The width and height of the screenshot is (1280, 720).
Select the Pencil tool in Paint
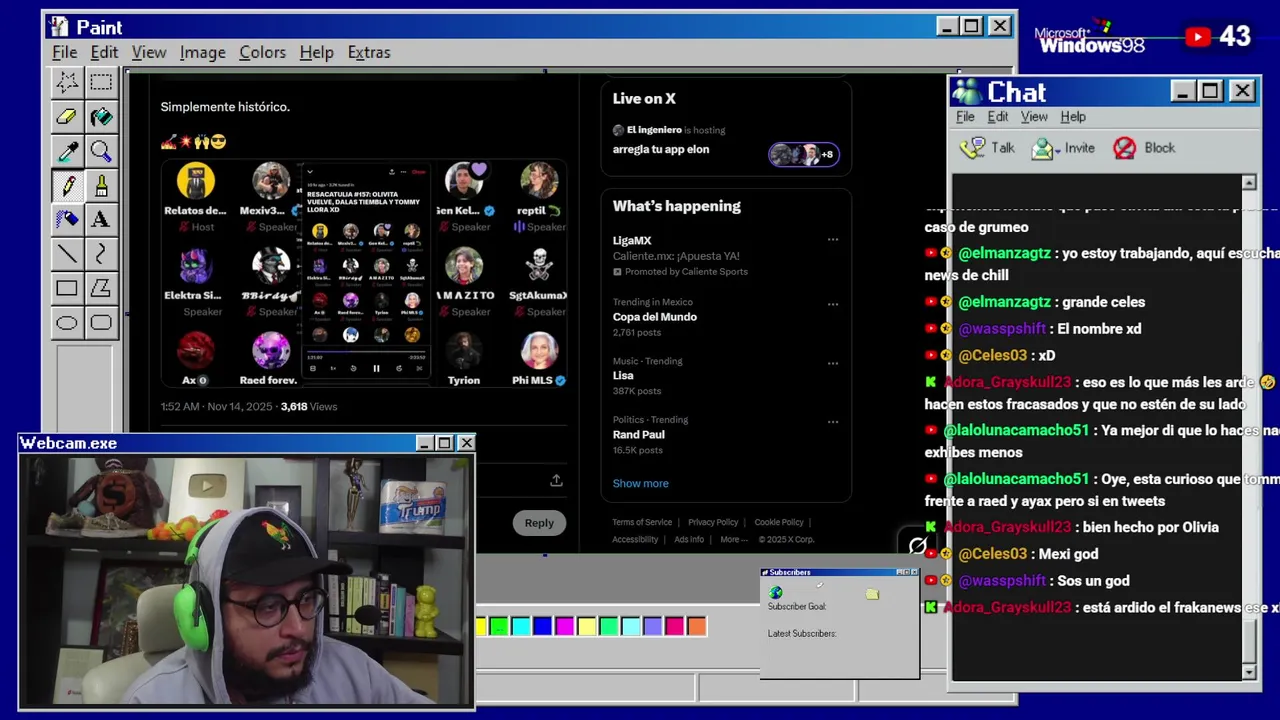tap(67, 185)
